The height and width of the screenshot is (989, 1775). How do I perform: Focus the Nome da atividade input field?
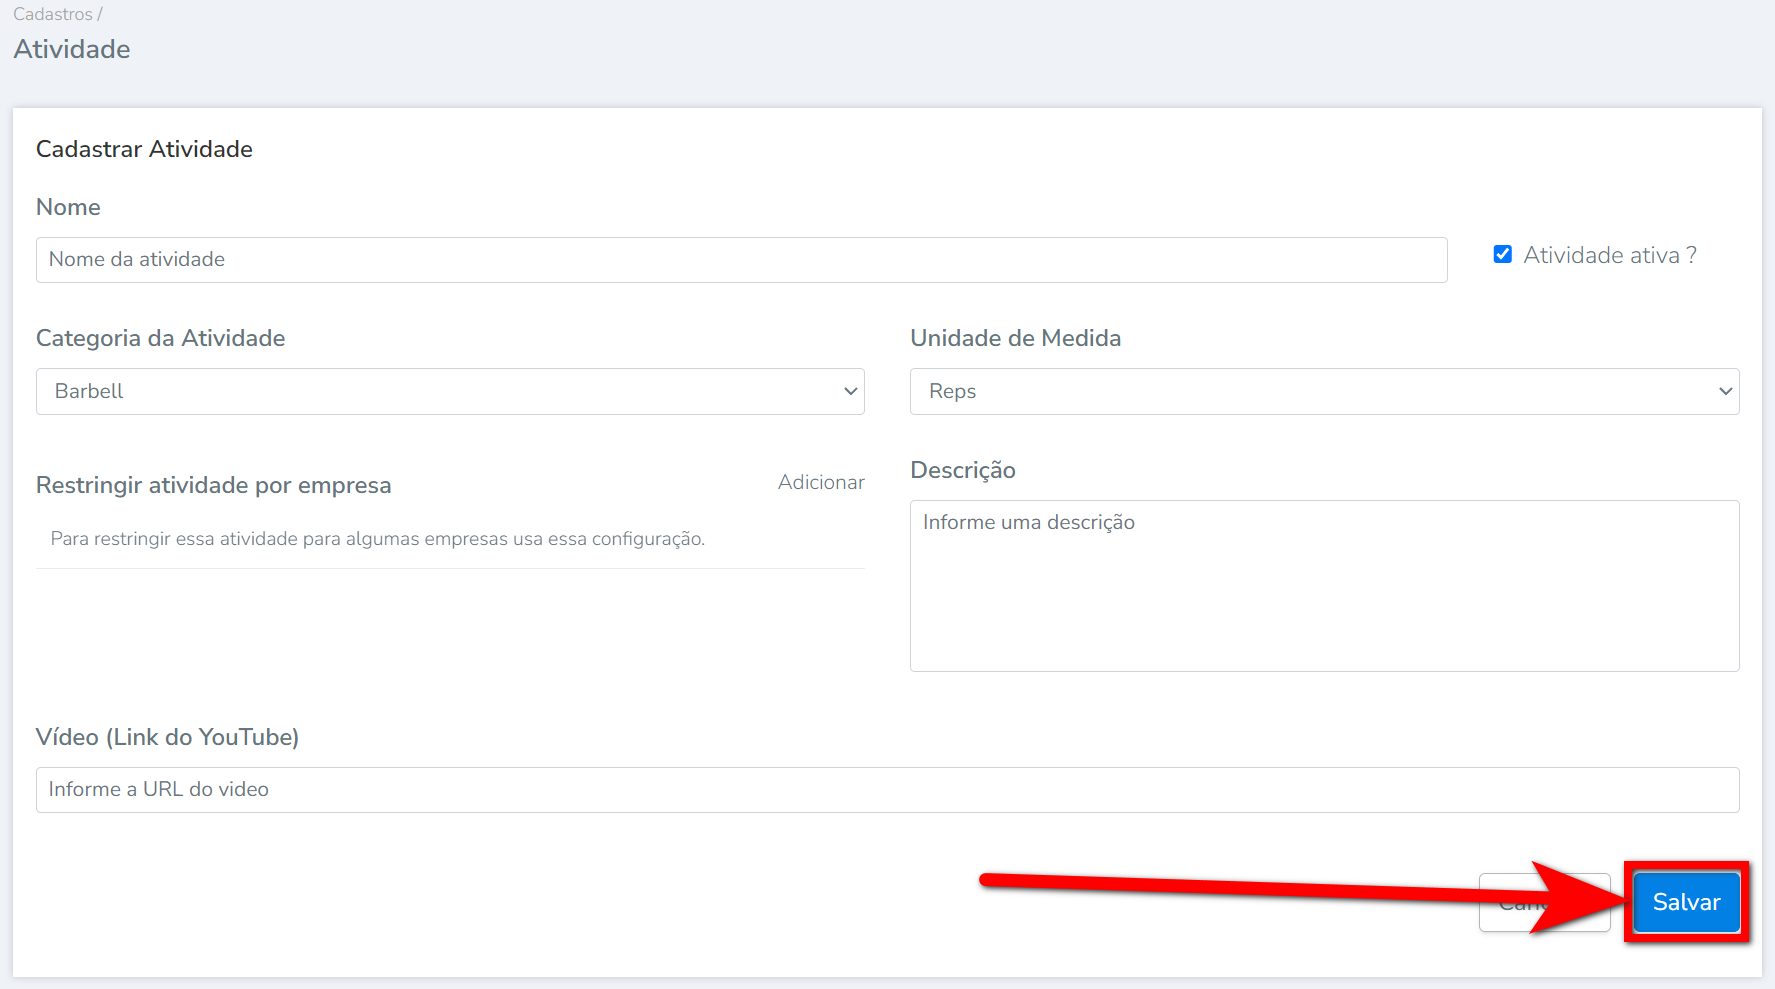741,260
